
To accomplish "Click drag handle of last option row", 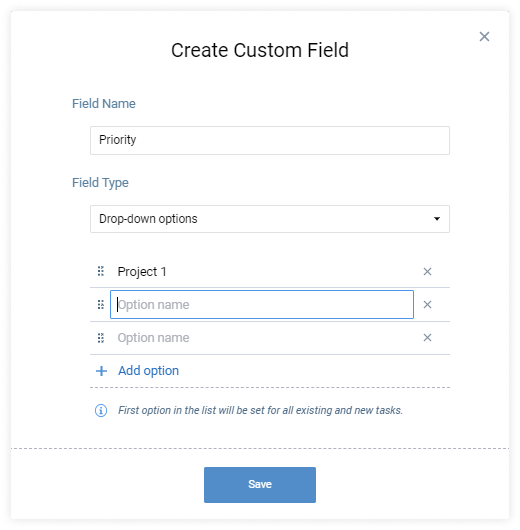I will pyautogui.click(x=101, y=338).
